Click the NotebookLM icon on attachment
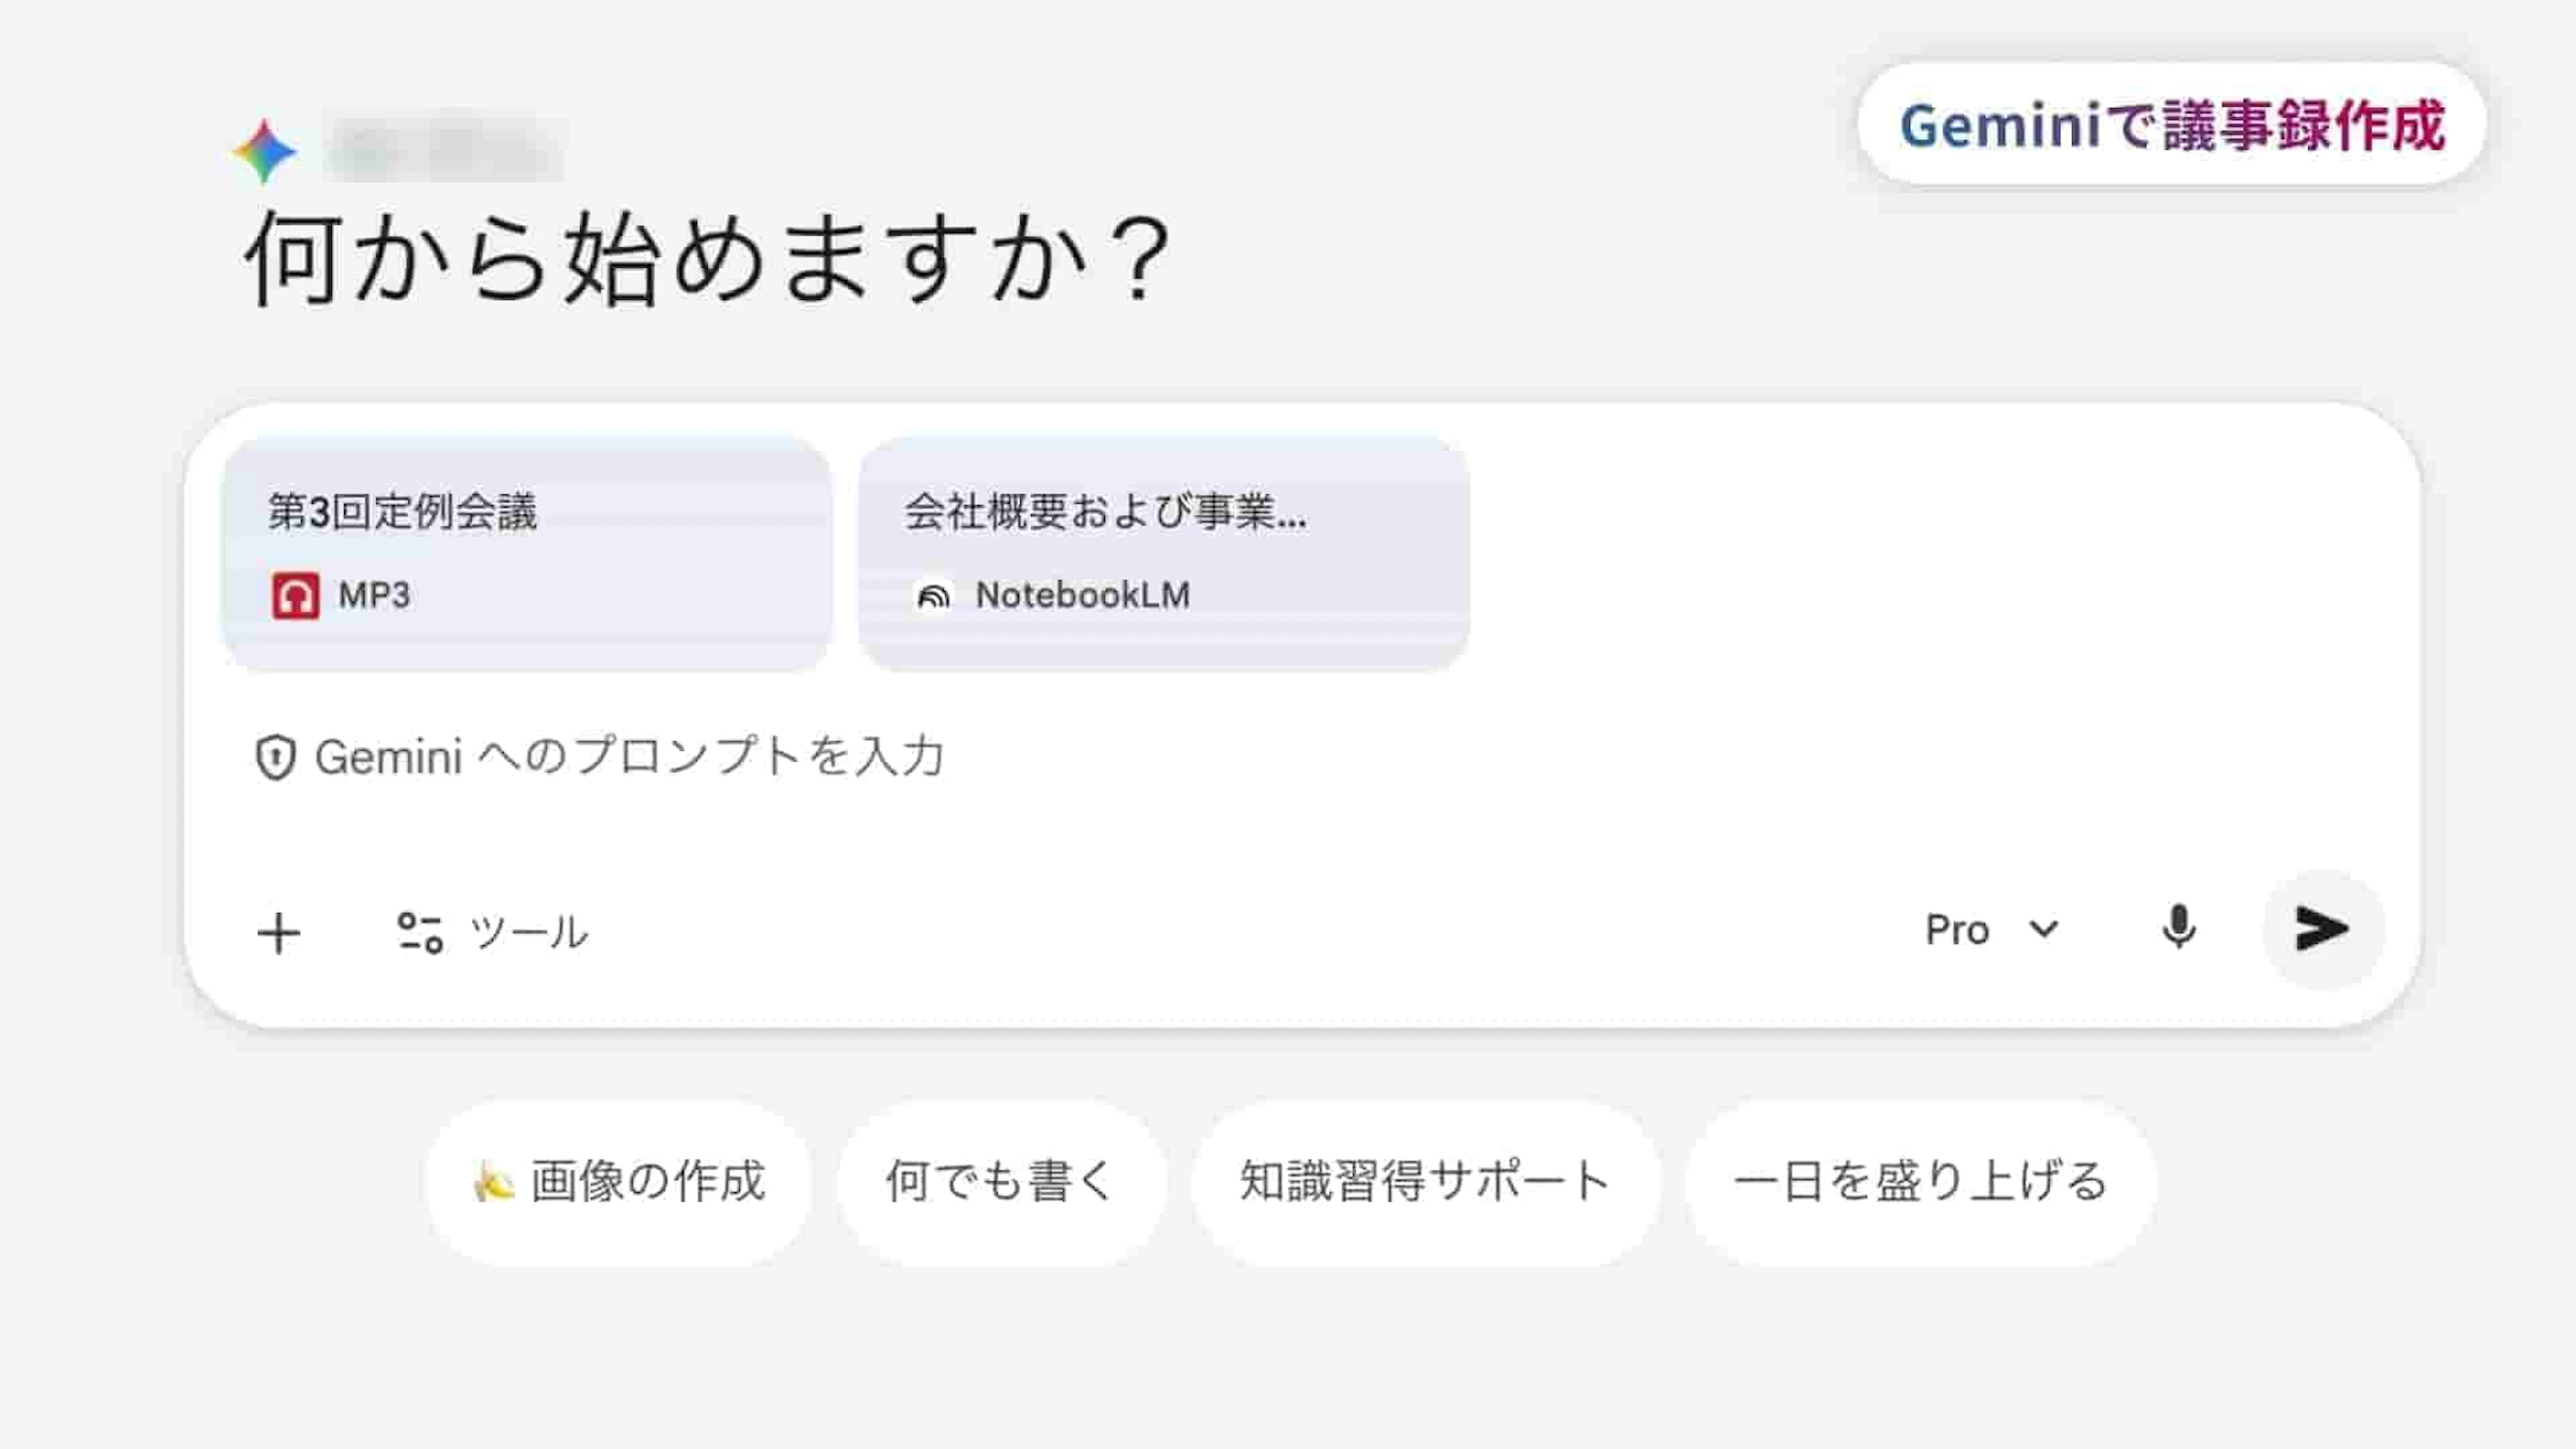 click(933, 596)
